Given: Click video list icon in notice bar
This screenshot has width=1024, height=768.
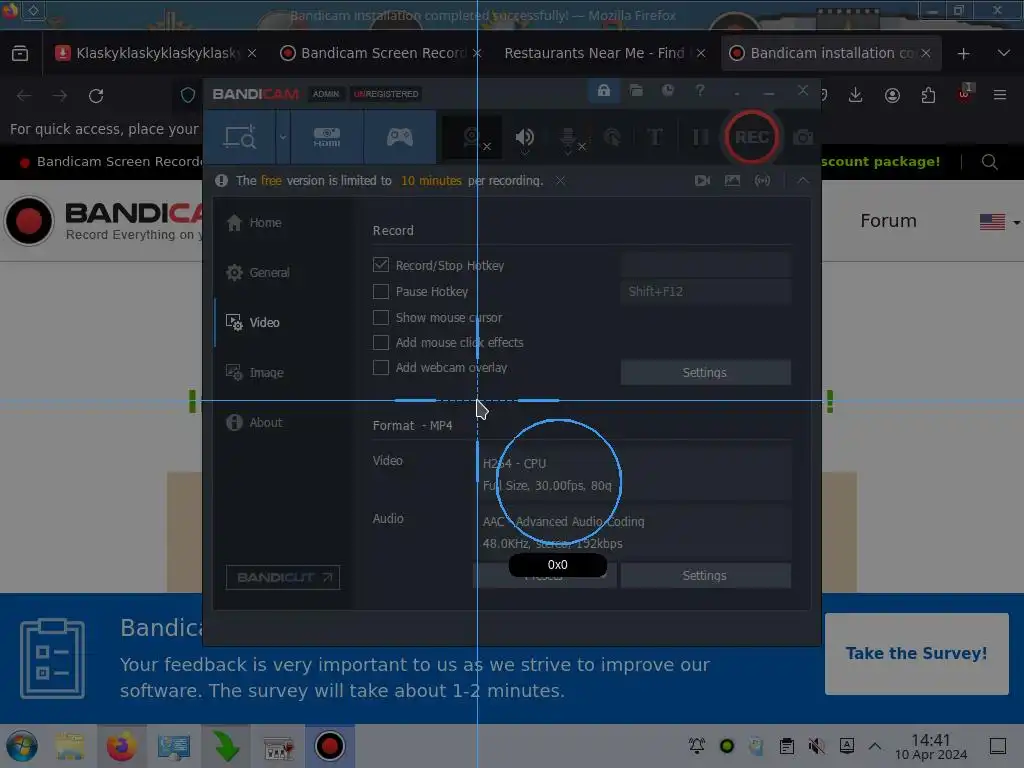Looking at the screenshot, I should pyautogui.click(x=702, y=180).
